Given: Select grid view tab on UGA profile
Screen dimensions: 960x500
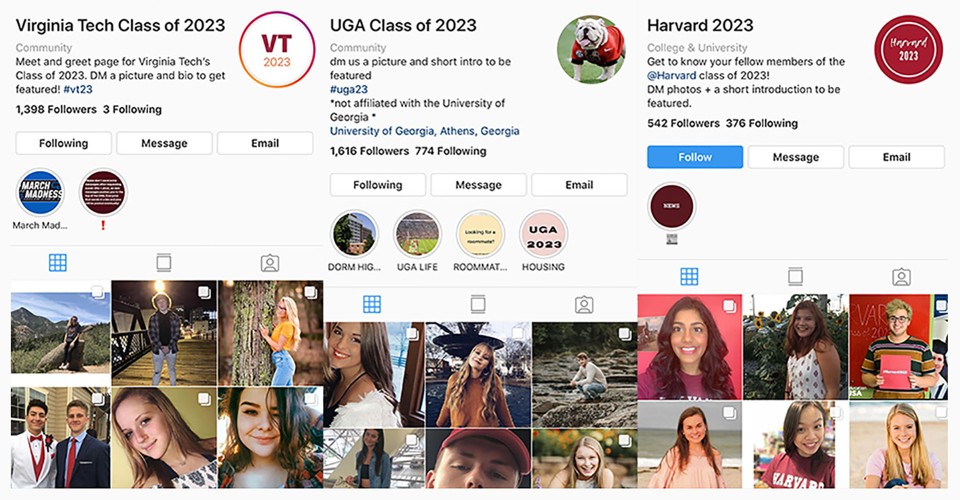Looking at the screenshot, I should click(x=372, y=304).
